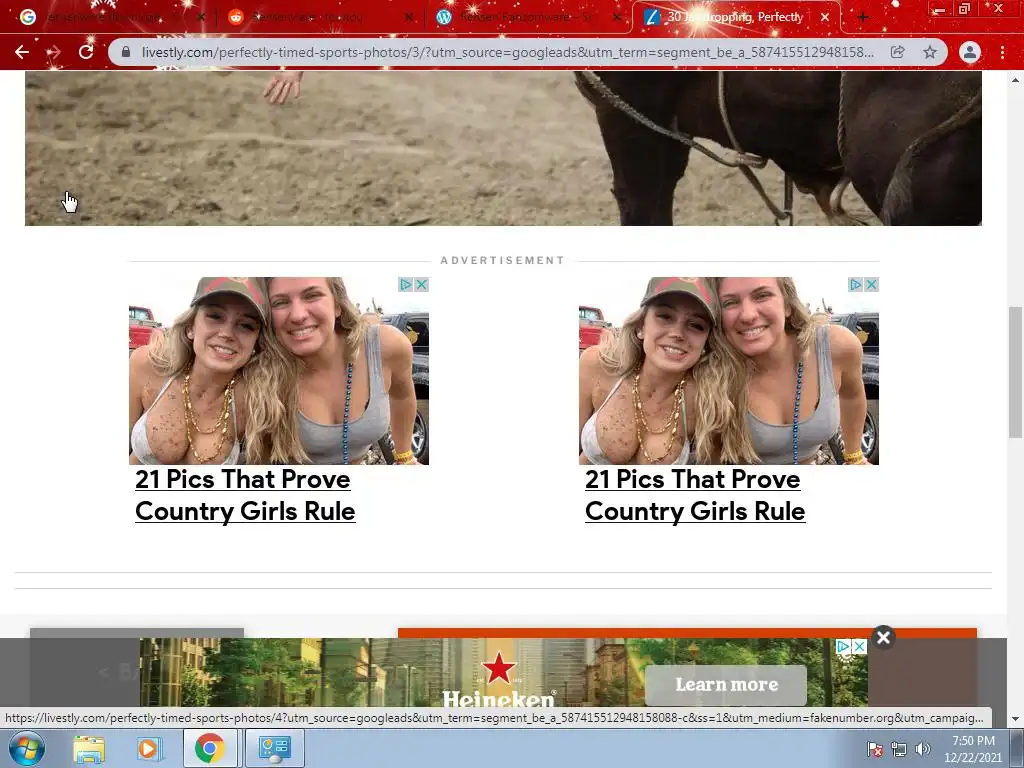Image resolution: width=1024 pixels, height=768 pixels.
Task: Go back with the browser back arrow
Action: [x=22, y=52]
